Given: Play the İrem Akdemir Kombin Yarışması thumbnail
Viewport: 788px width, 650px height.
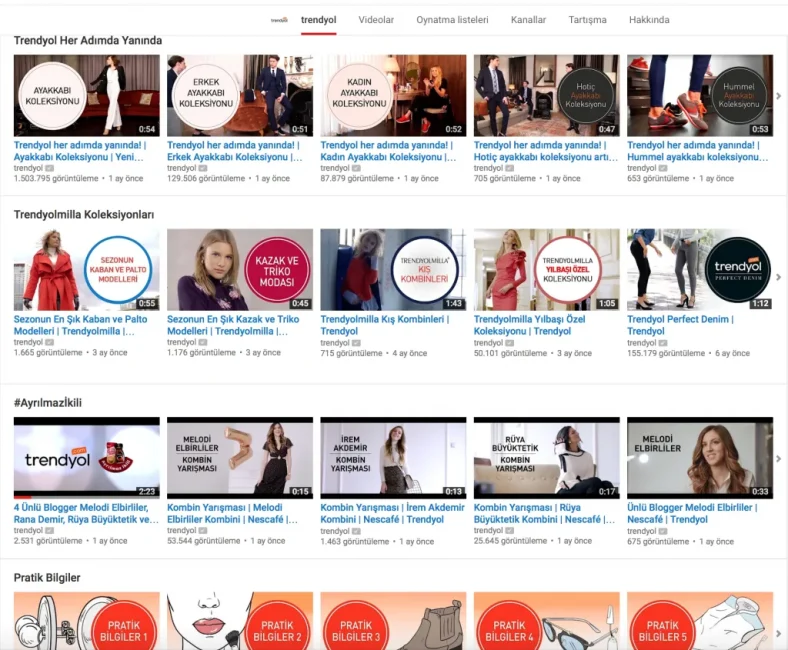Looking at the screenshot, I should coord(393,457).
